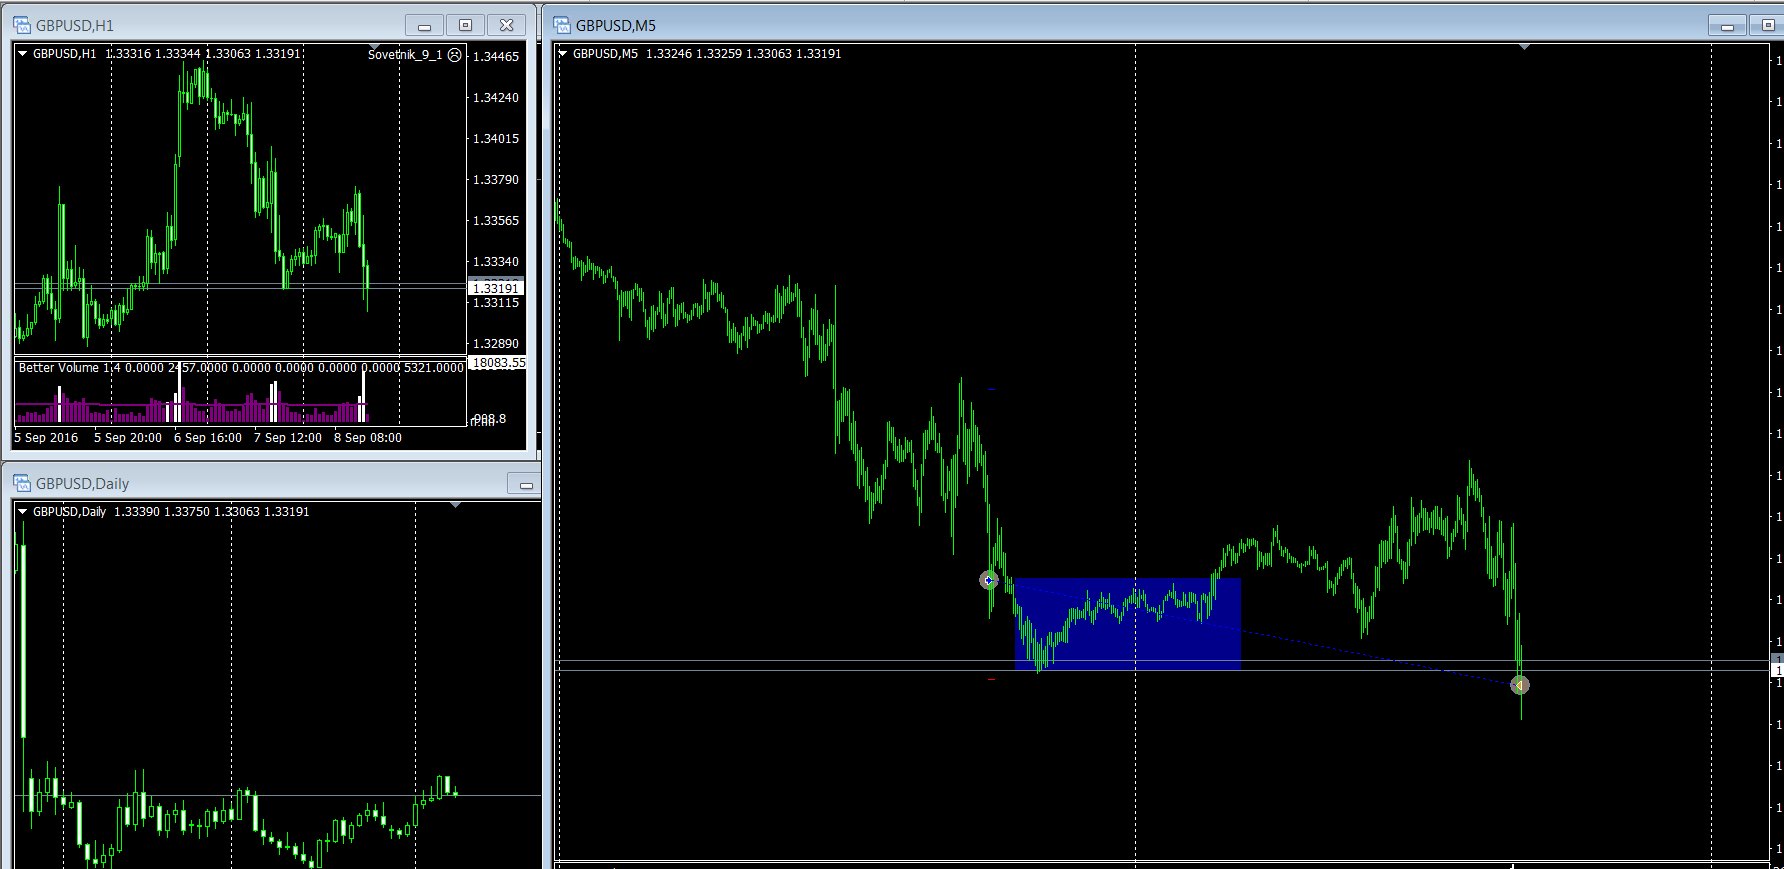
Task: Open the dropdown triangle beside GBPUSD,M5 label
Action: (563, 54)
